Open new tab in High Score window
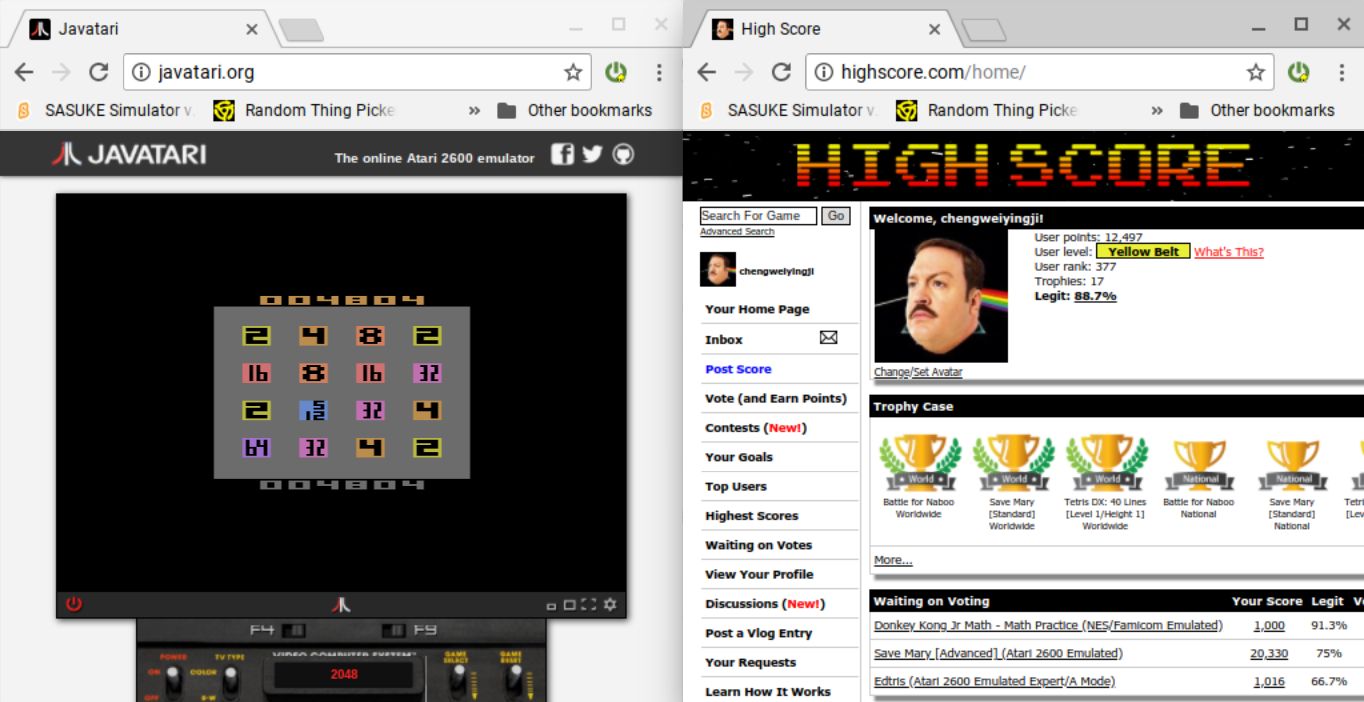Screen dimensions: 1364x702 tap(984, 31)
